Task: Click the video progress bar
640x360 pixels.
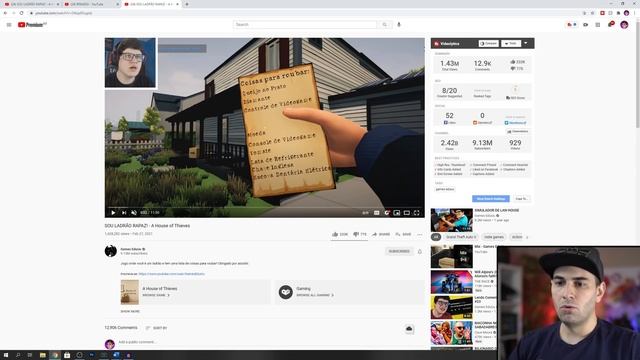Action: (264, 207)
